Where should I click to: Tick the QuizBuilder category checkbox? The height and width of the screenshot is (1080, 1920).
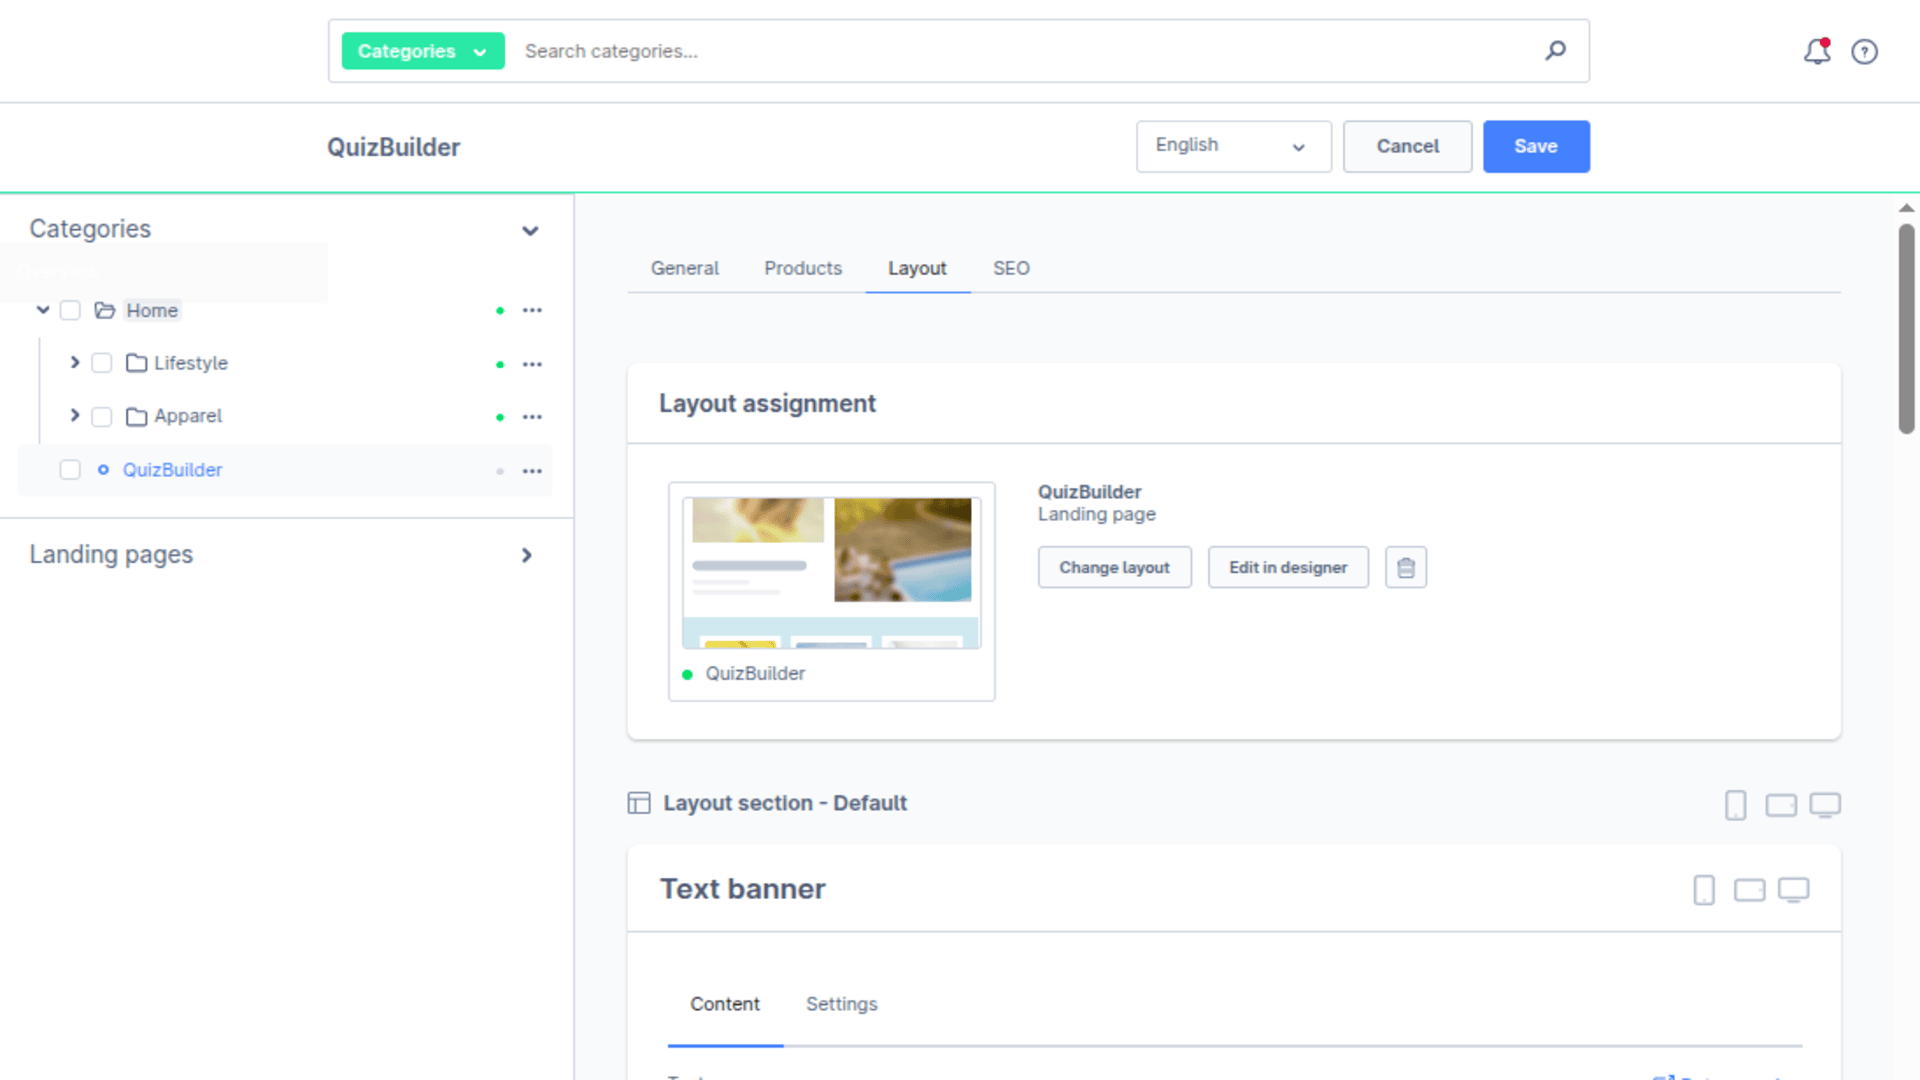click(70, 469)
